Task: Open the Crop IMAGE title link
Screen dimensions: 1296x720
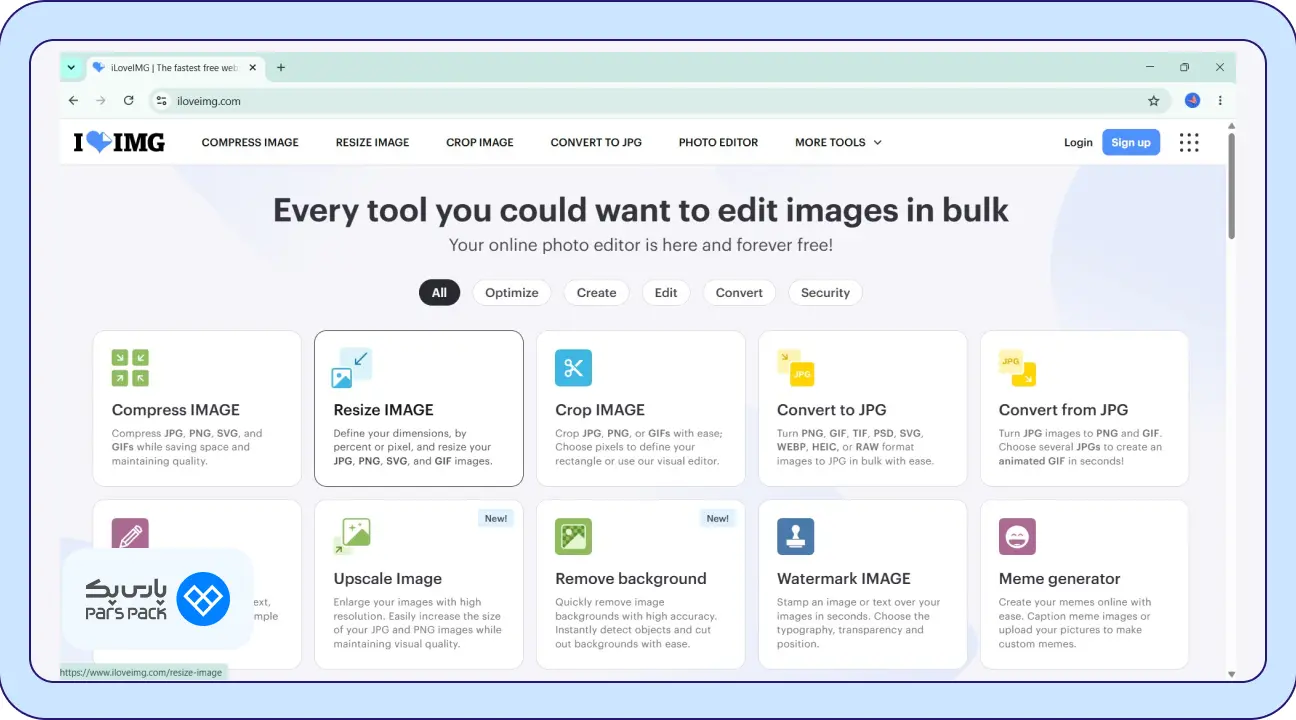Action: [600, 410]
